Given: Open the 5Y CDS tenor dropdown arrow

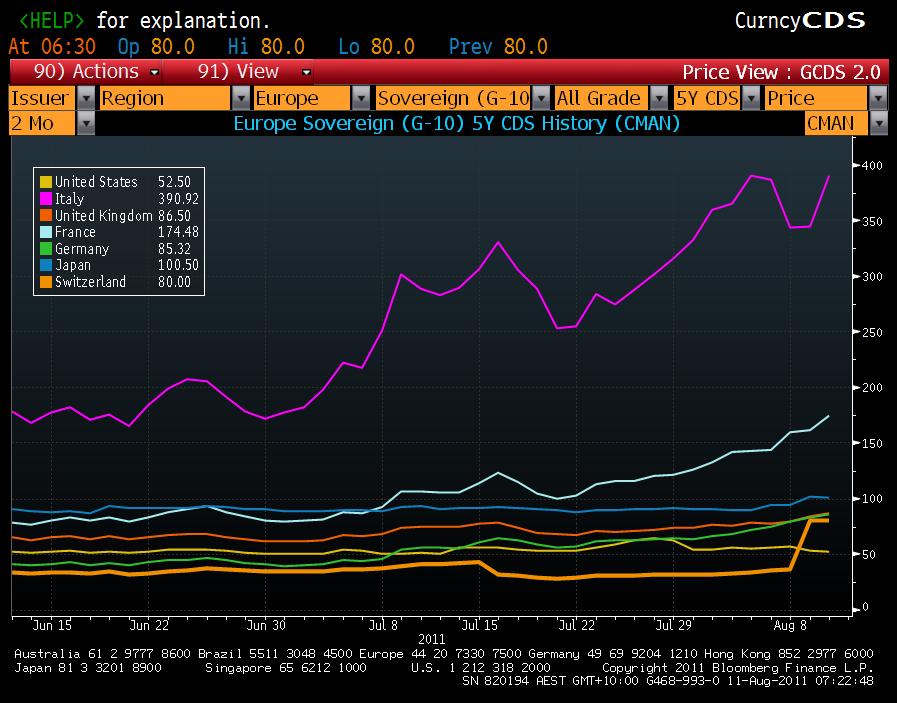Looking at the screenshot, I should (751, 98).
